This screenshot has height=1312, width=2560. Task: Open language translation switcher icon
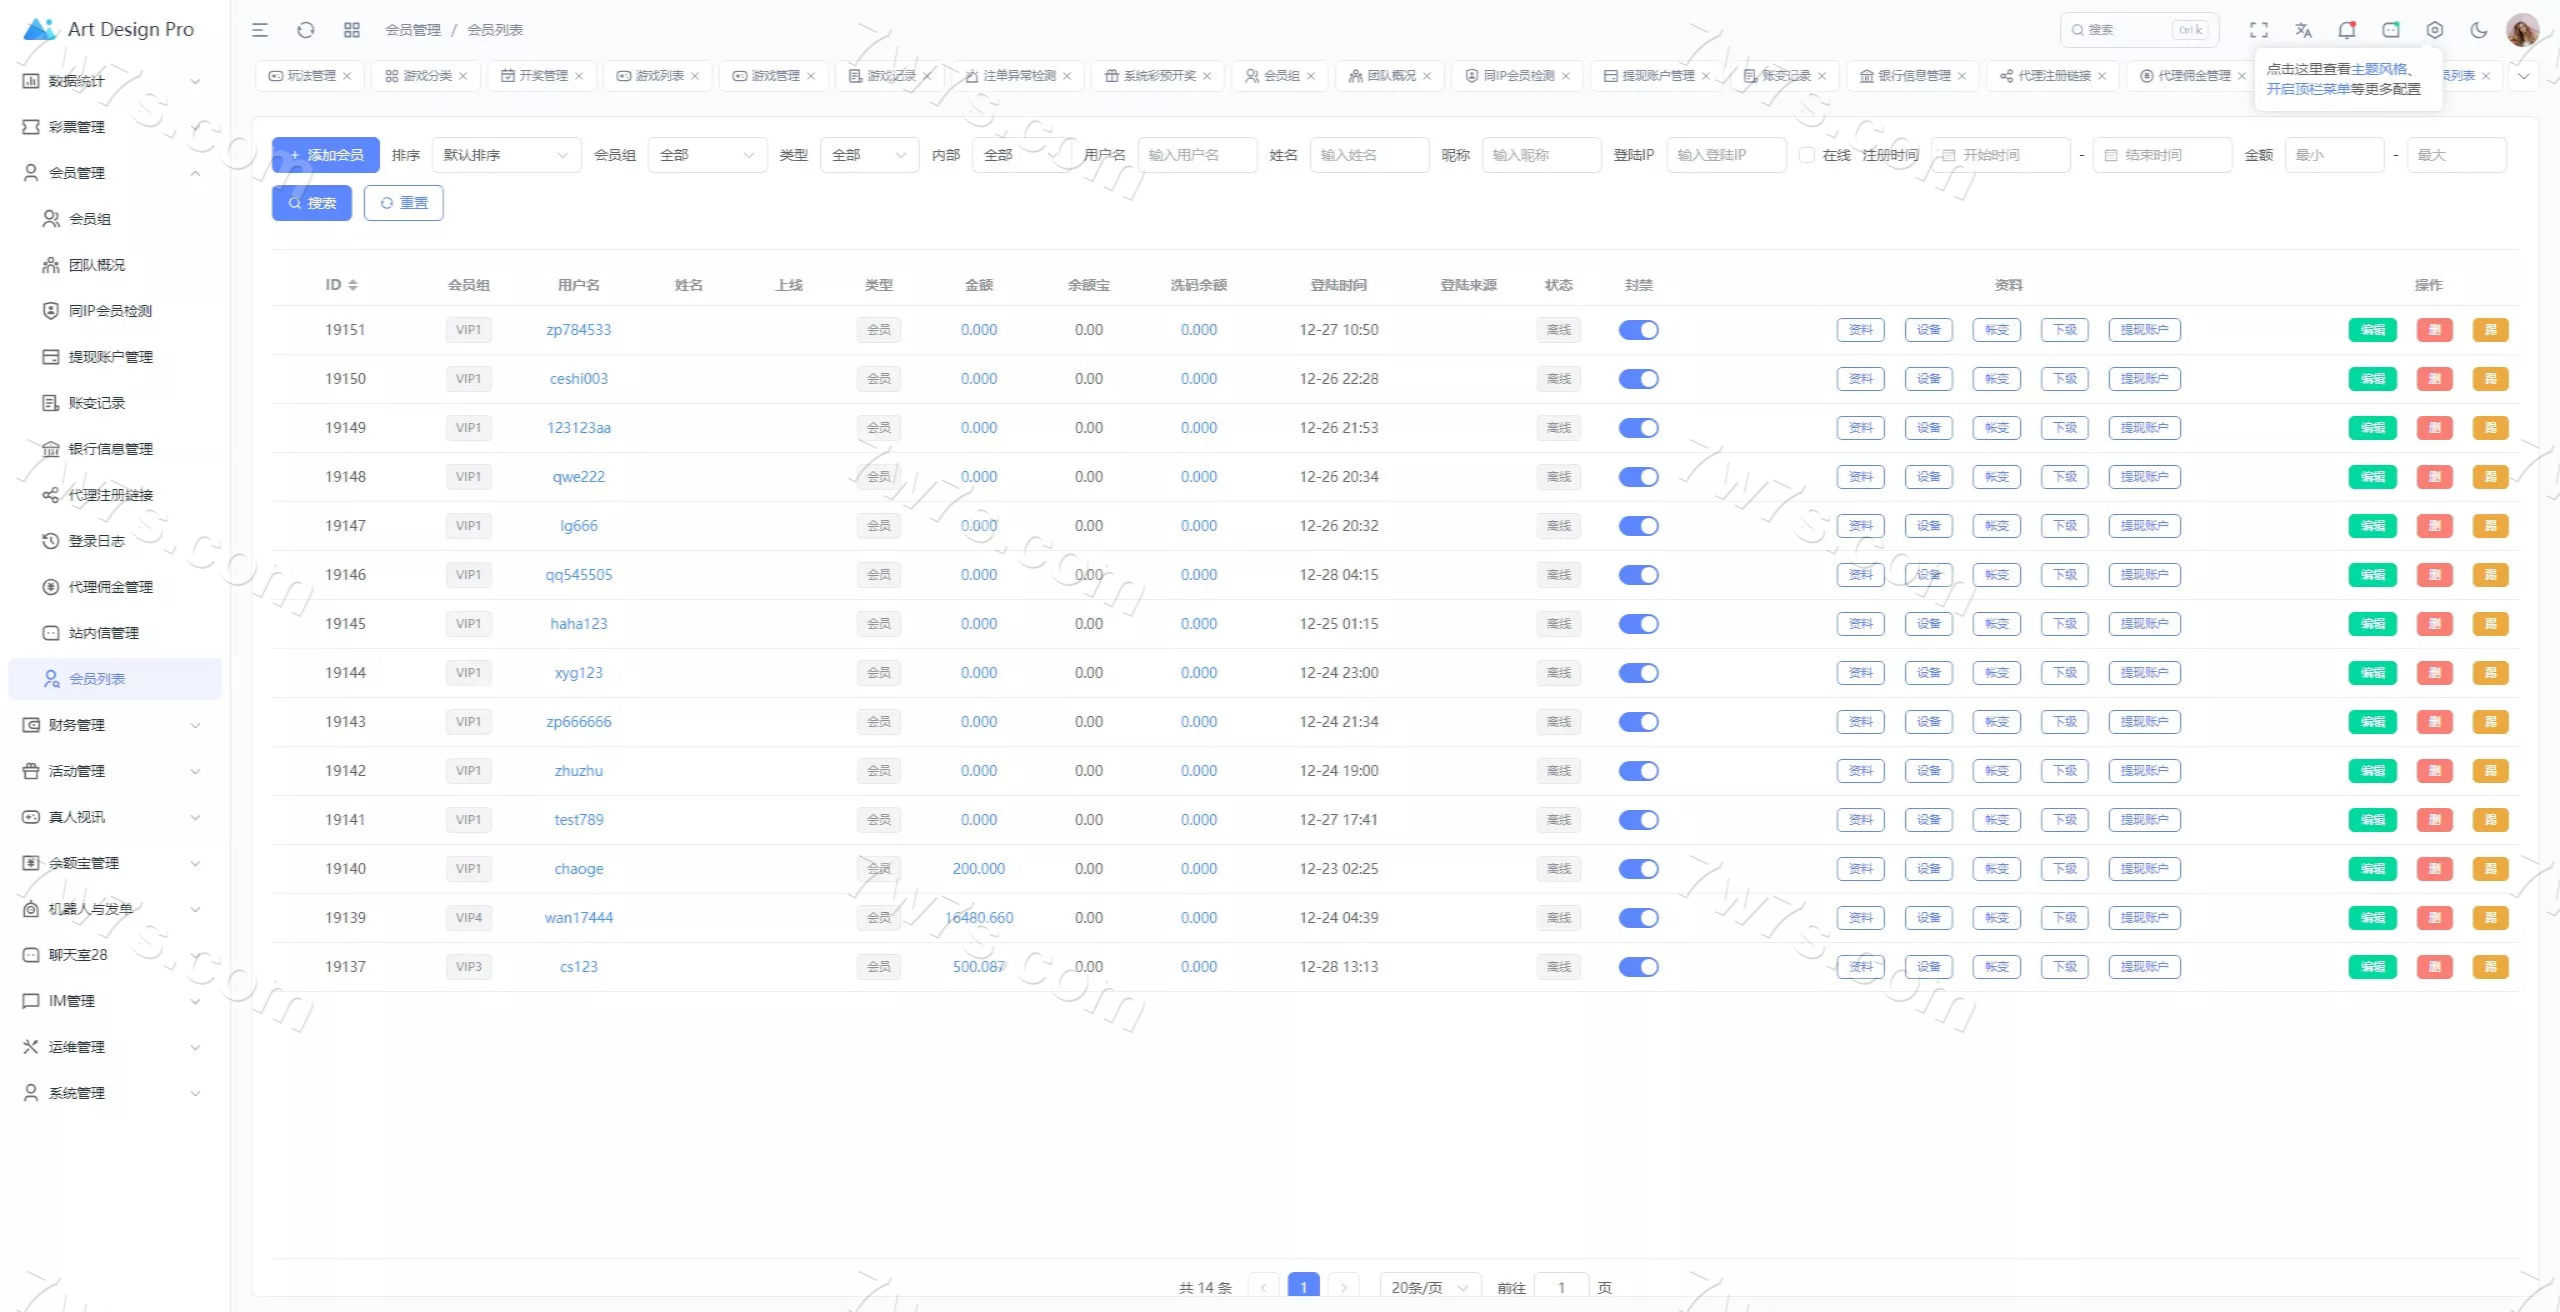[2303, 30]
